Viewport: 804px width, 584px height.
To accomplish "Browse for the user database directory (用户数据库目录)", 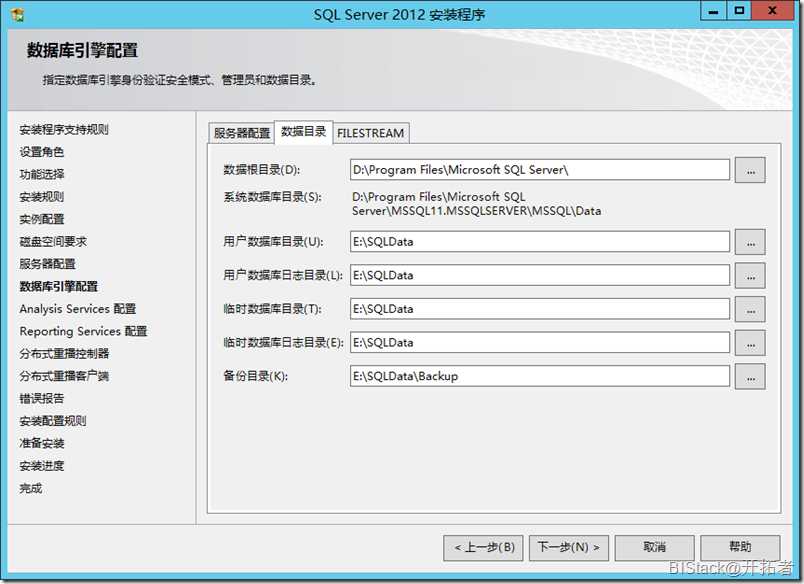I will coord(750,241).
